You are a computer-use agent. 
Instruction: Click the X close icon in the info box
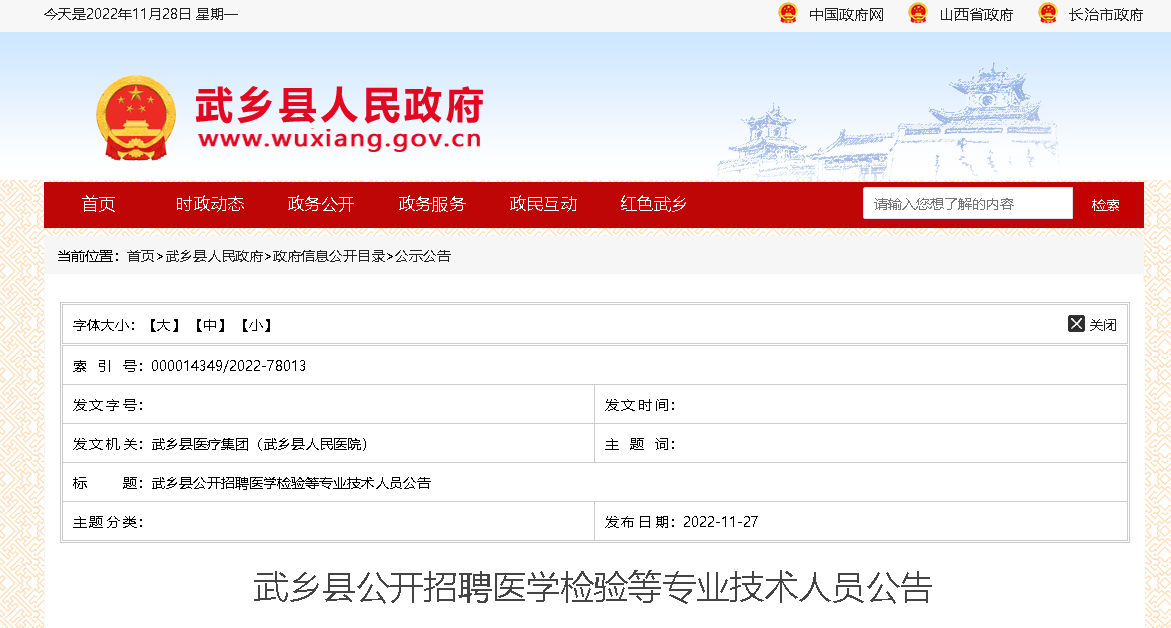[1076, 323]
